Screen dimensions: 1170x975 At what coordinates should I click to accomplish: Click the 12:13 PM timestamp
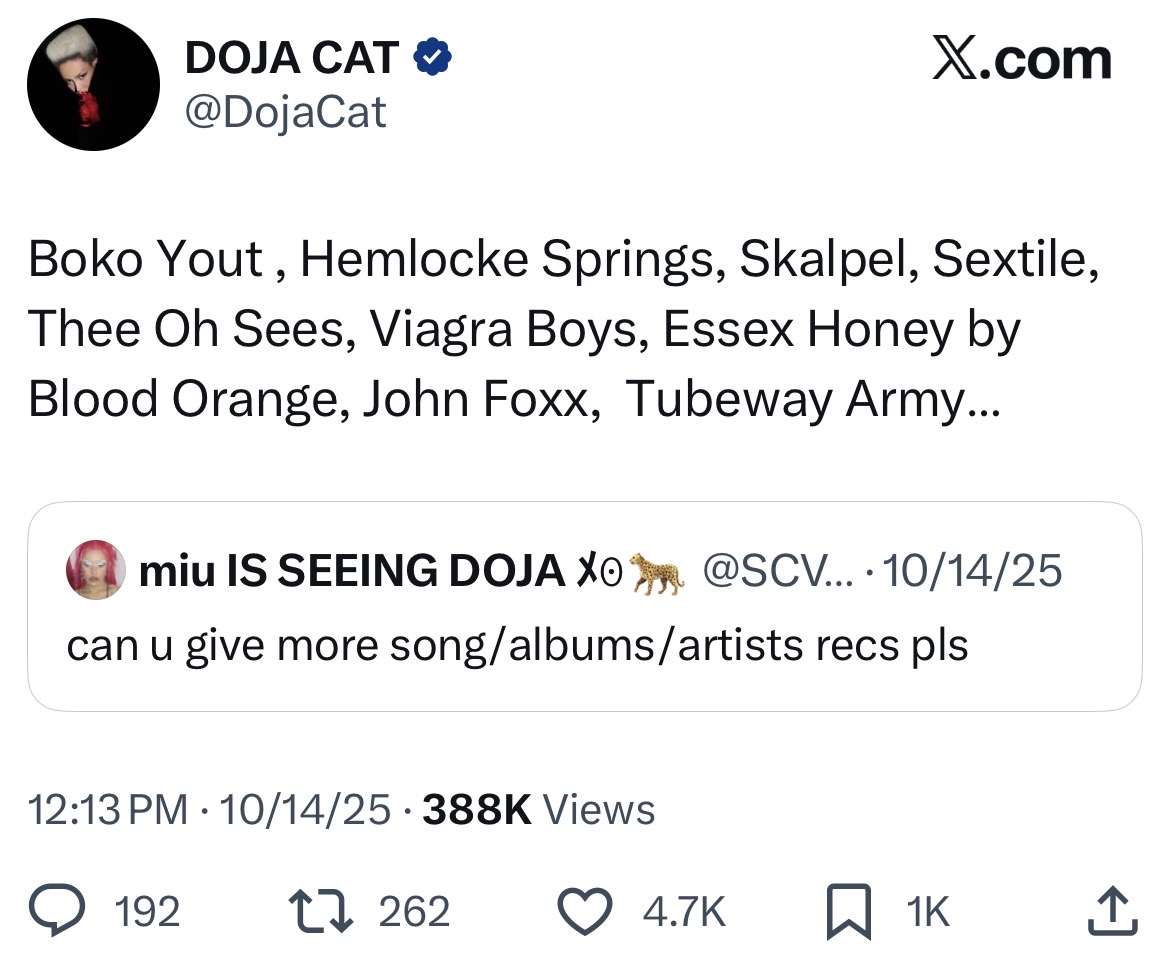[x=108, y=809]
